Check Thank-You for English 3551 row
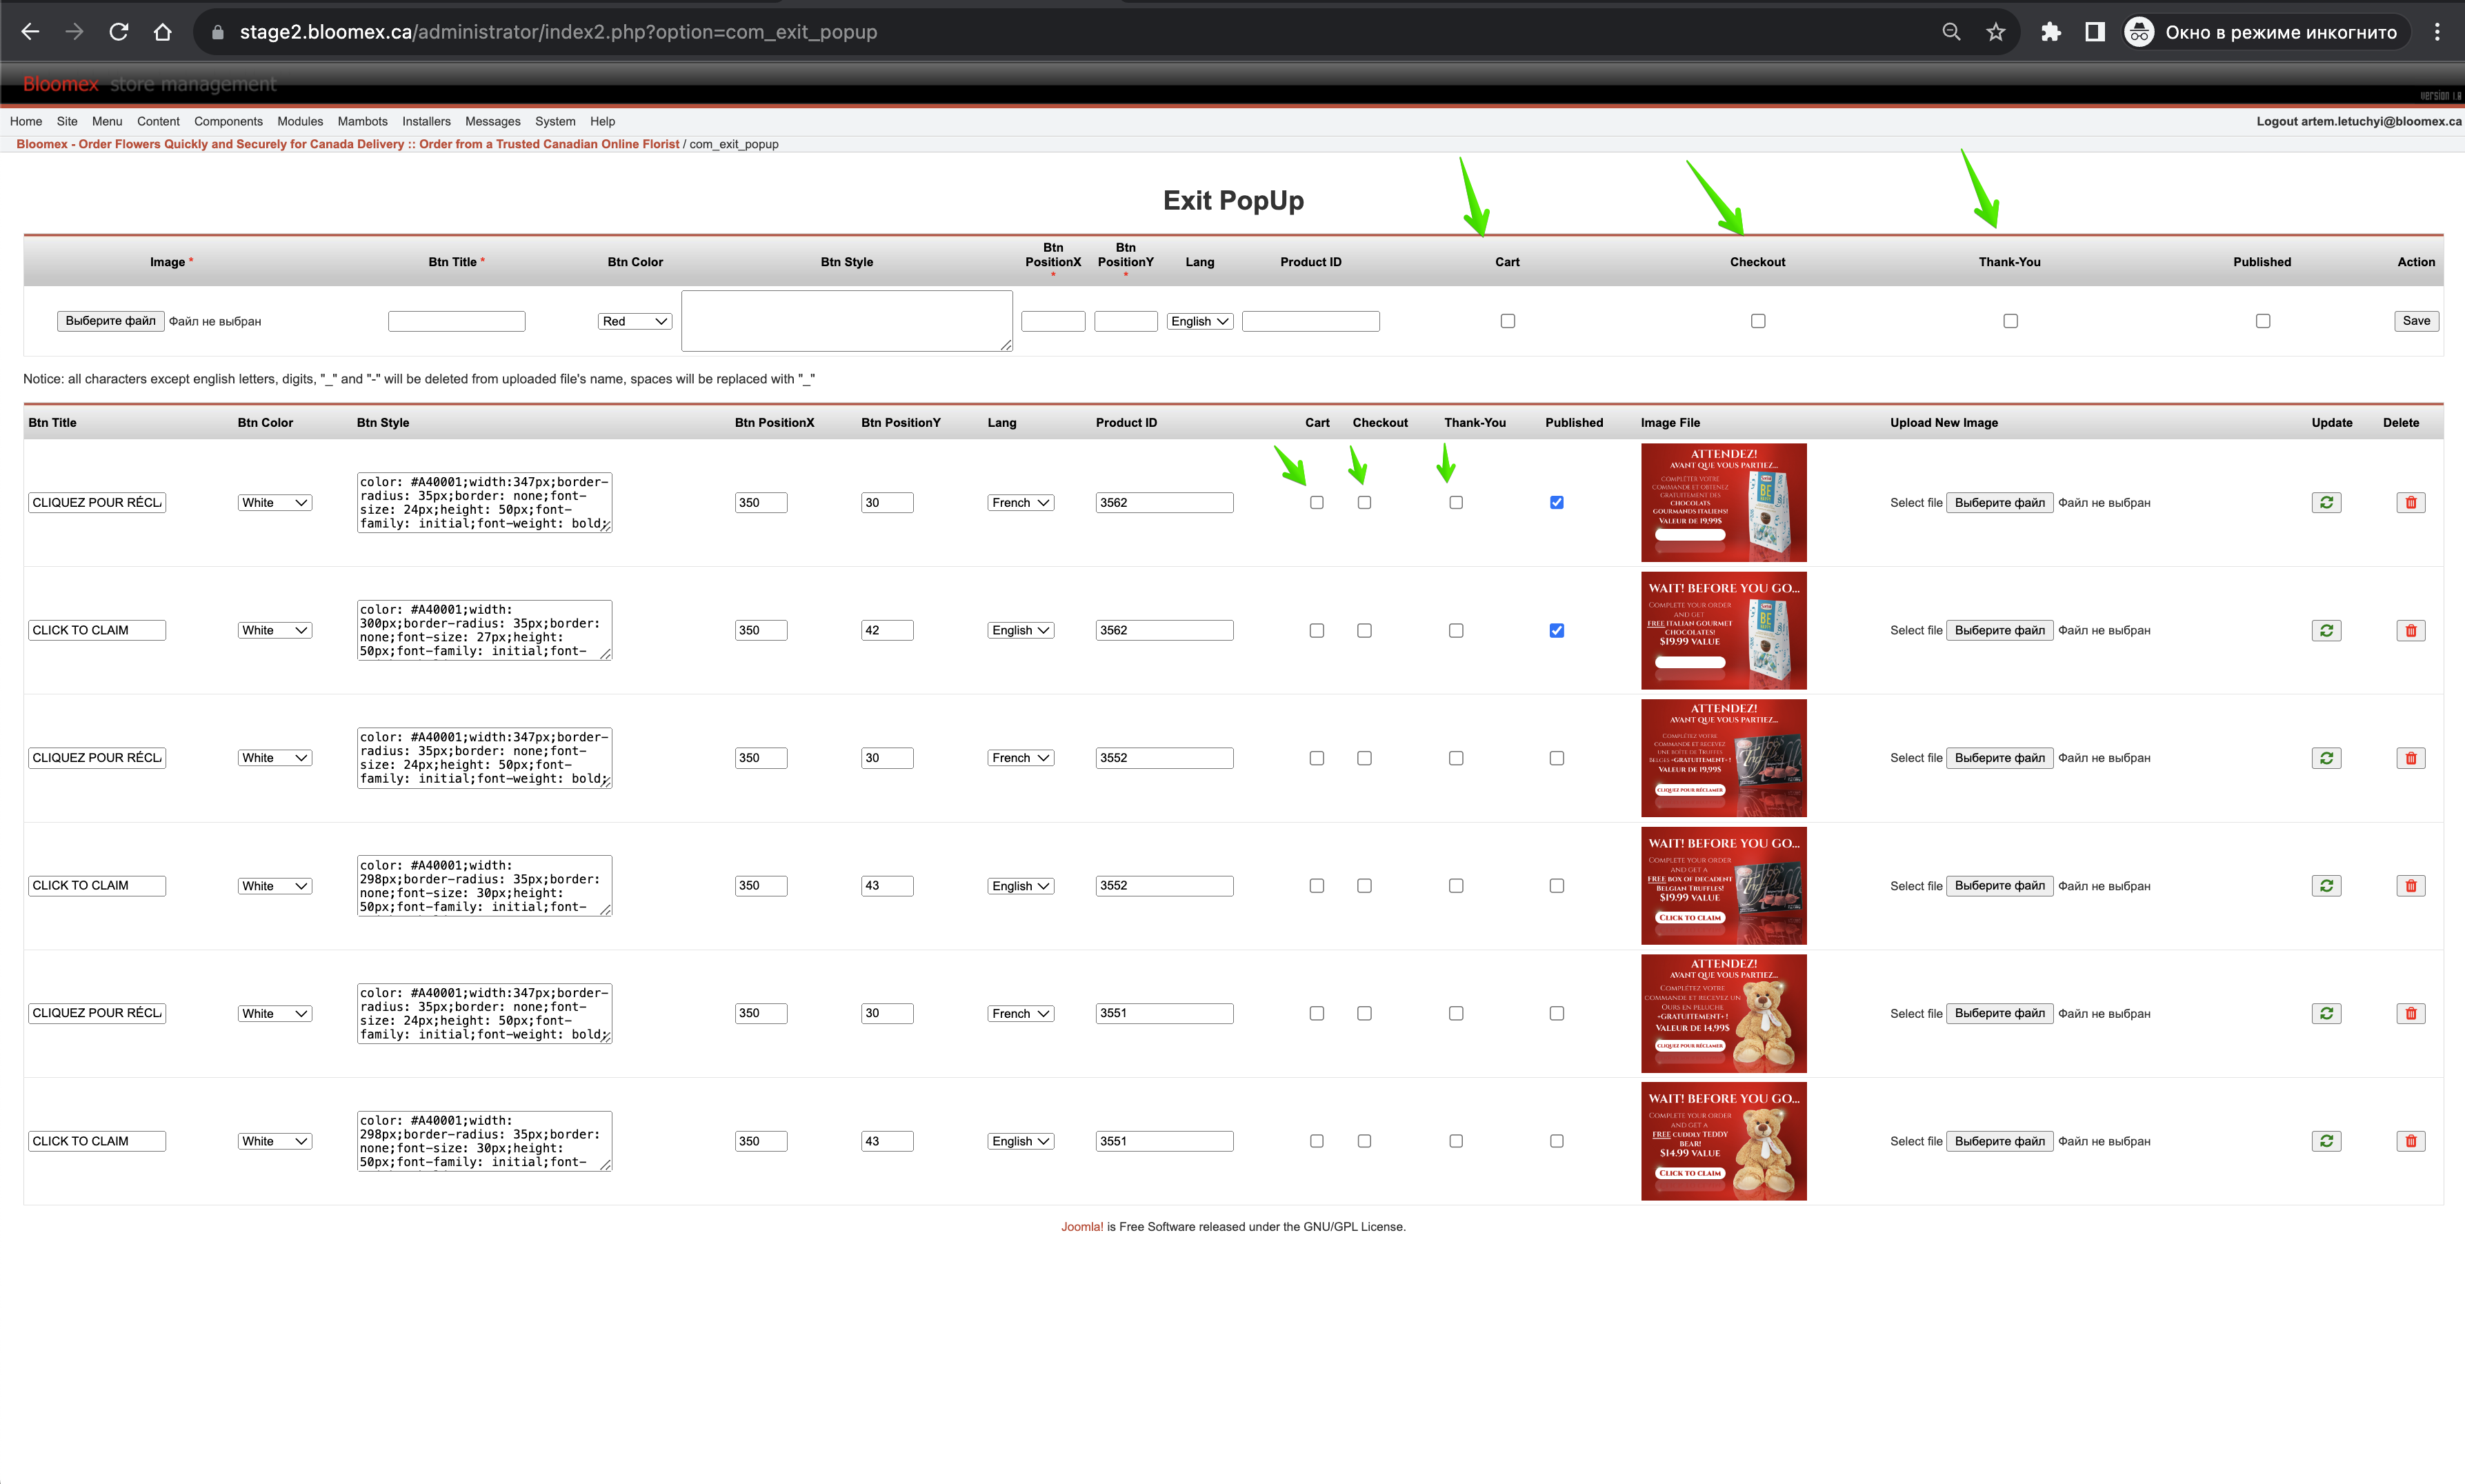This screenshot has width=2465, height=1484. tap(1455, 1141)
